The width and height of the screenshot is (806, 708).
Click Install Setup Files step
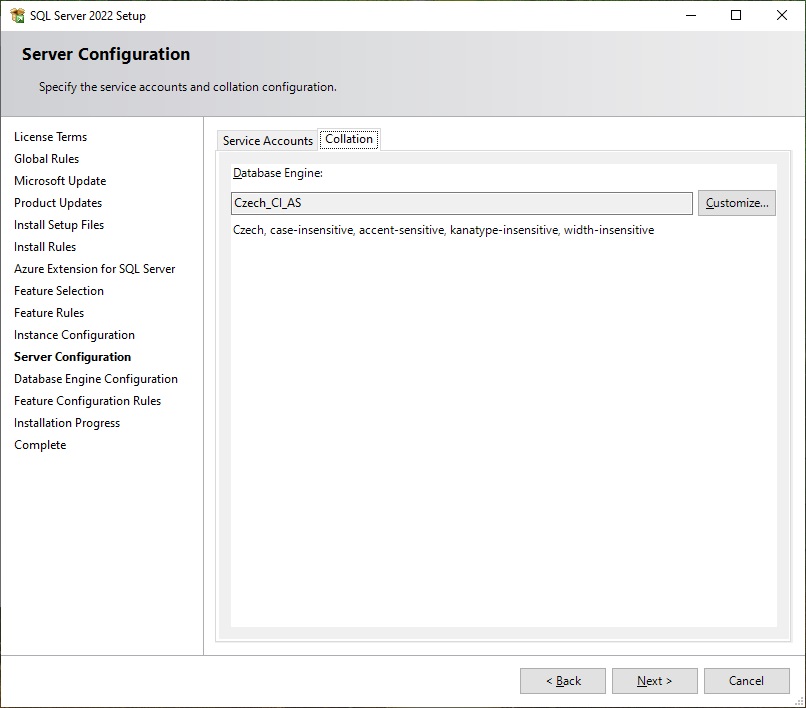pos(59,225)
